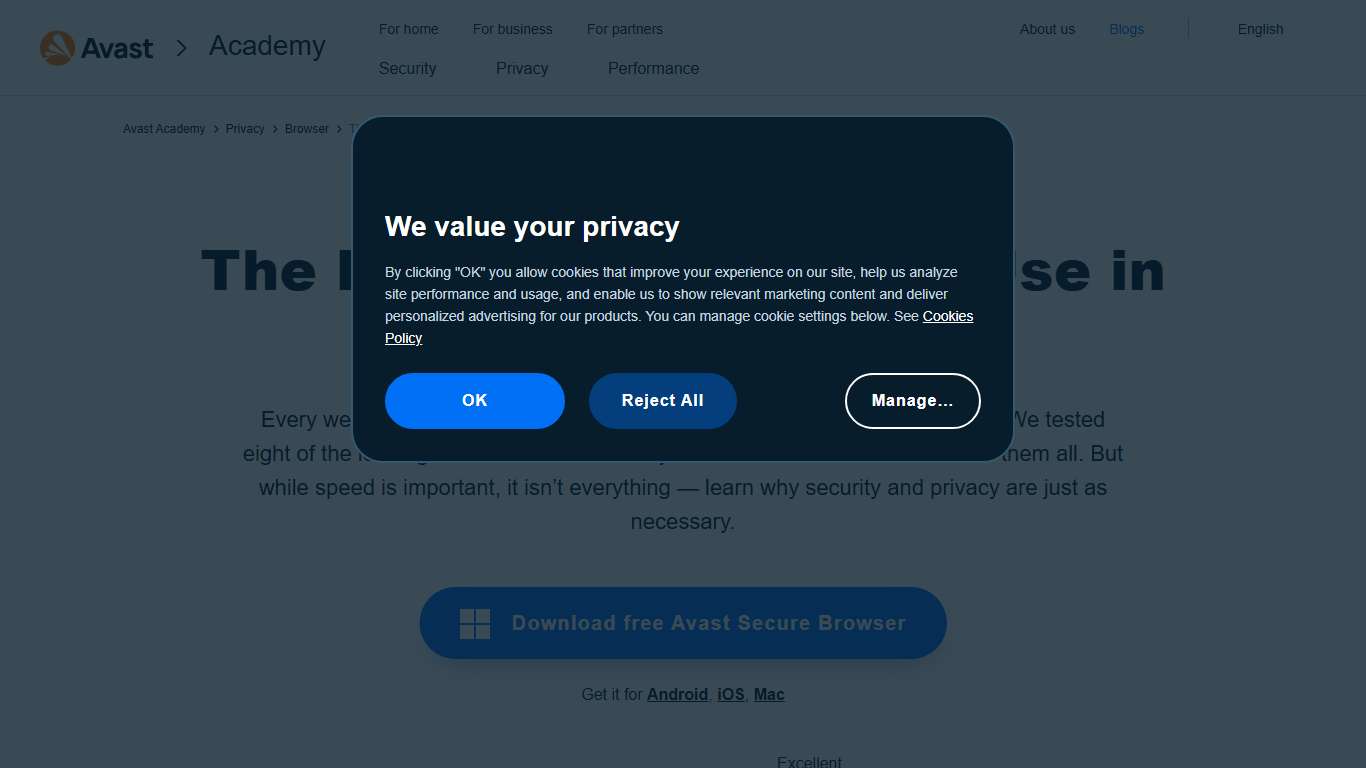The image size is (1366, 768).
Task: Go to the About us page
Action: (x=1047, y=29)
